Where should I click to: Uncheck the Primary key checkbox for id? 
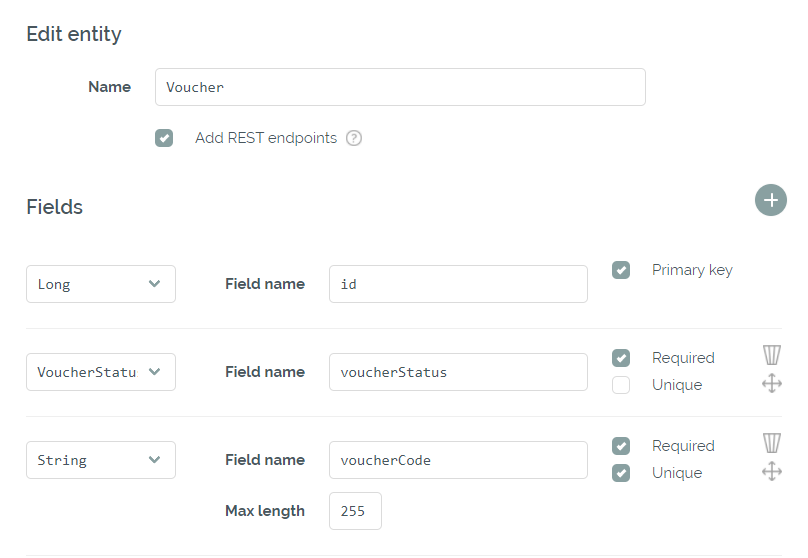[621, 270]
